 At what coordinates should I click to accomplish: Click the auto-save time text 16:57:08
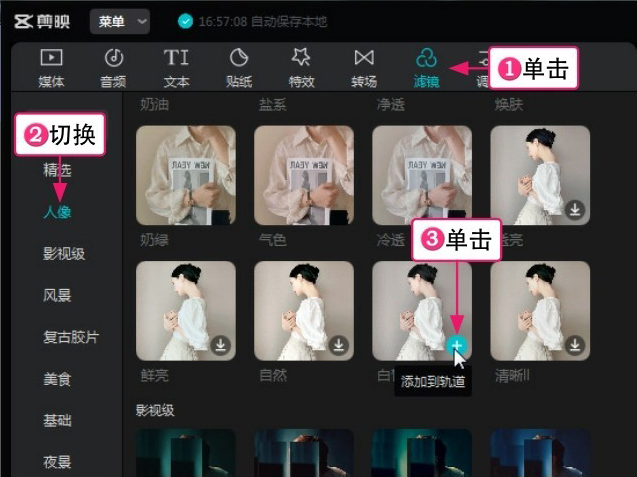pyautogui.click(x=223, y=22)
